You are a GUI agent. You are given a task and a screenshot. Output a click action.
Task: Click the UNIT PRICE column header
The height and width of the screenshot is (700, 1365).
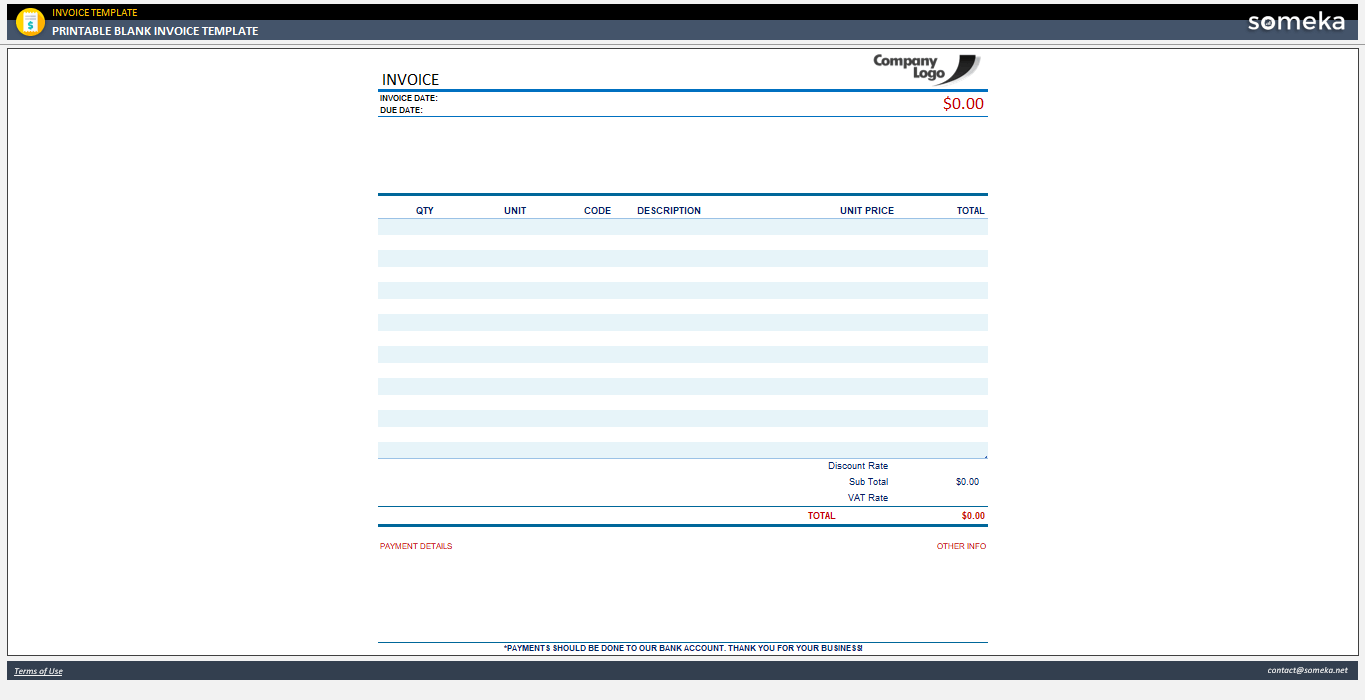point(867,210)
